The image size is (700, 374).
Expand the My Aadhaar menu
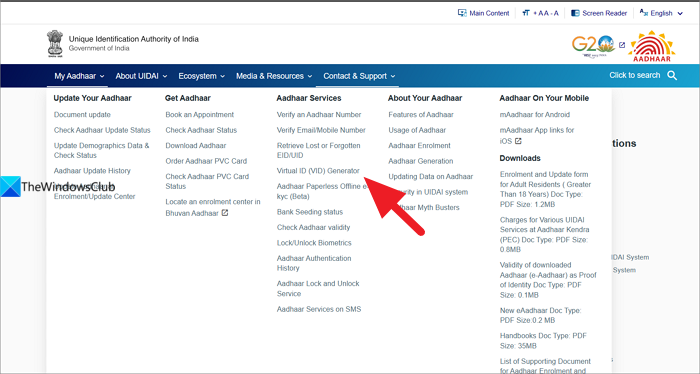click(x=79, y=76)
